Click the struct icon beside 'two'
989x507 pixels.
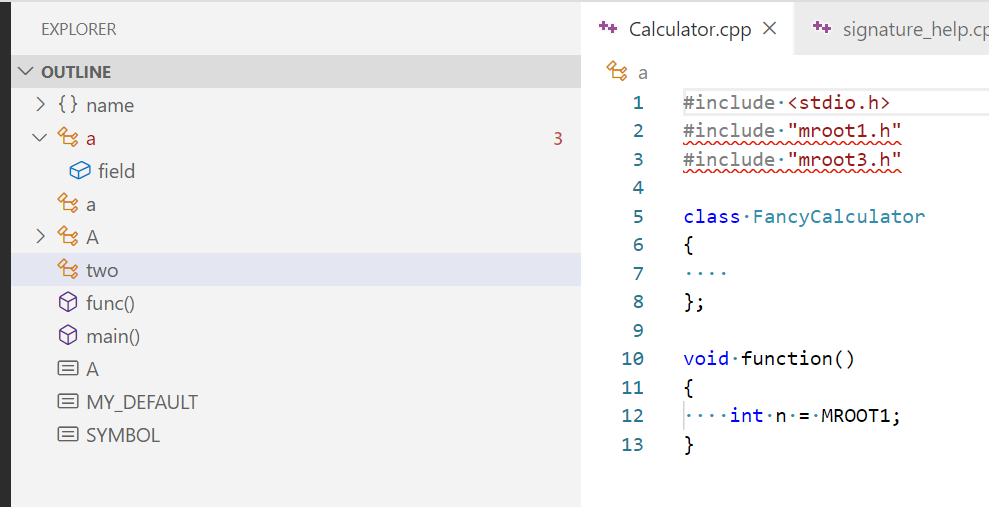[x=67, y=269]
